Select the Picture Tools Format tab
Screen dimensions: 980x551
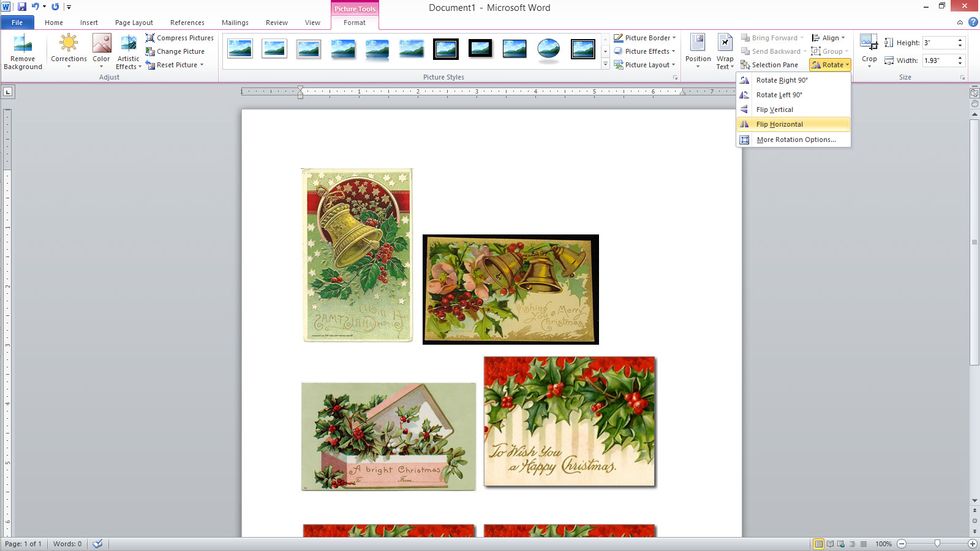(x=354, y=22)
